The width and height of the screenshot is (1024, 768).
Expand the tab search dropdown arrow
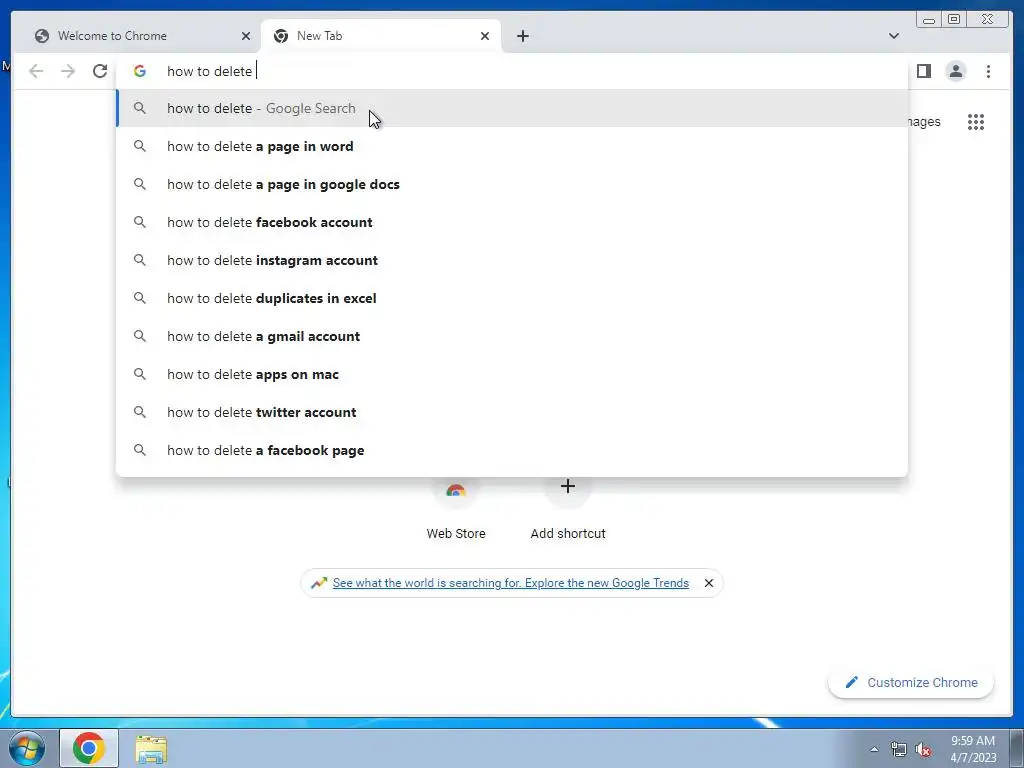[x=893, y=36]
